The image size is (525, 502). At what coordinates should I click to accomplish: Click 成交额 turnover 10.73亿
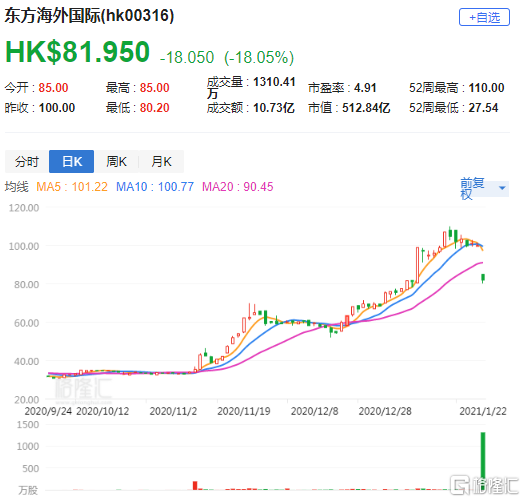coord(274,108)
